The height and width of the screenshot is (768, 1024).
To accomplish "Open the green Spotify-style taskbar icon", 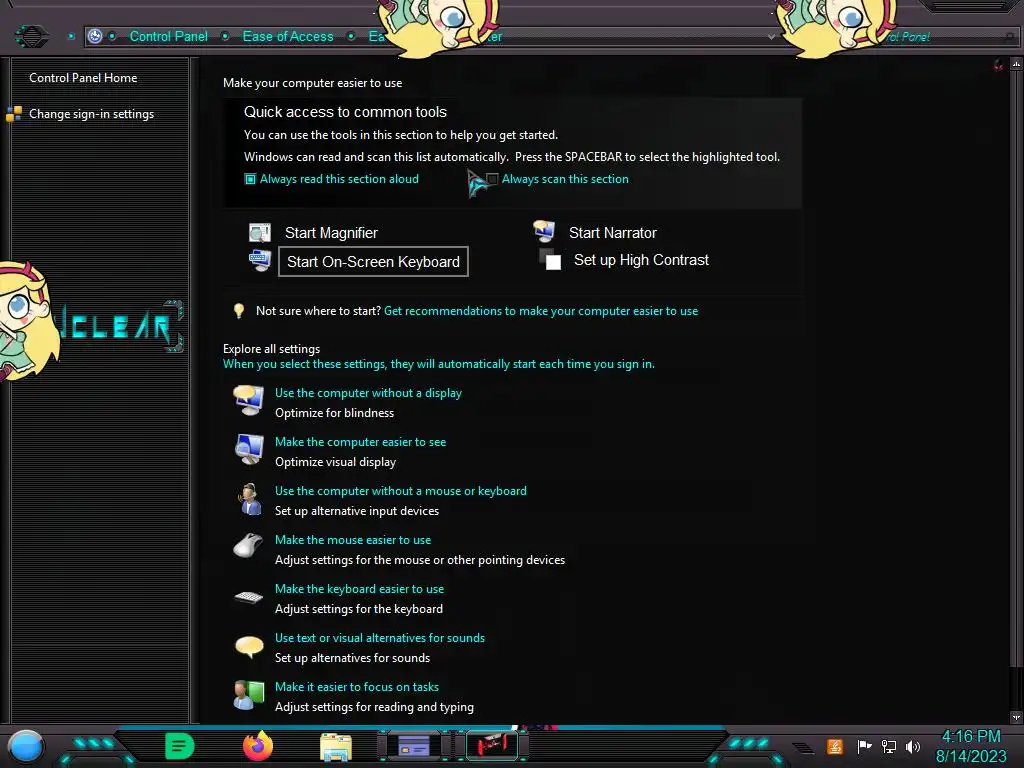I will click(x=180, y=746).
